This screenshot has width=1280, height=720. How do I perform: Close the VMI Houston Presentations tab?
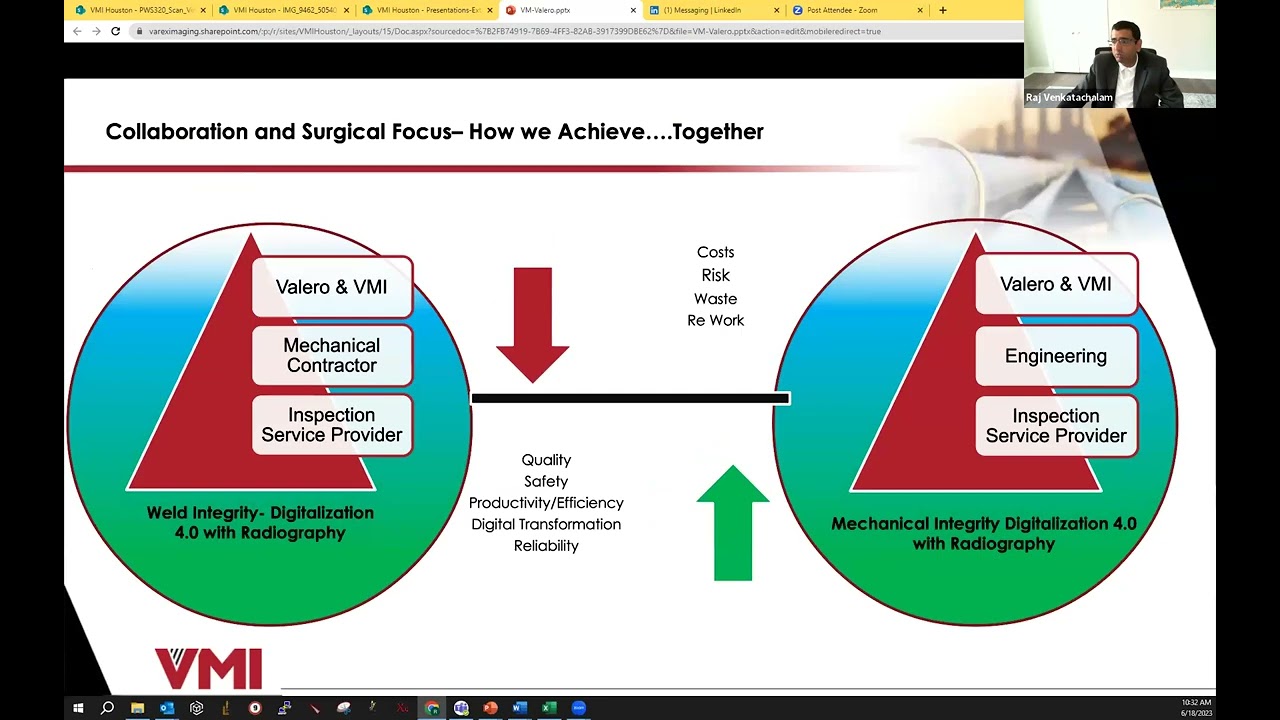[x=490, y=10]
